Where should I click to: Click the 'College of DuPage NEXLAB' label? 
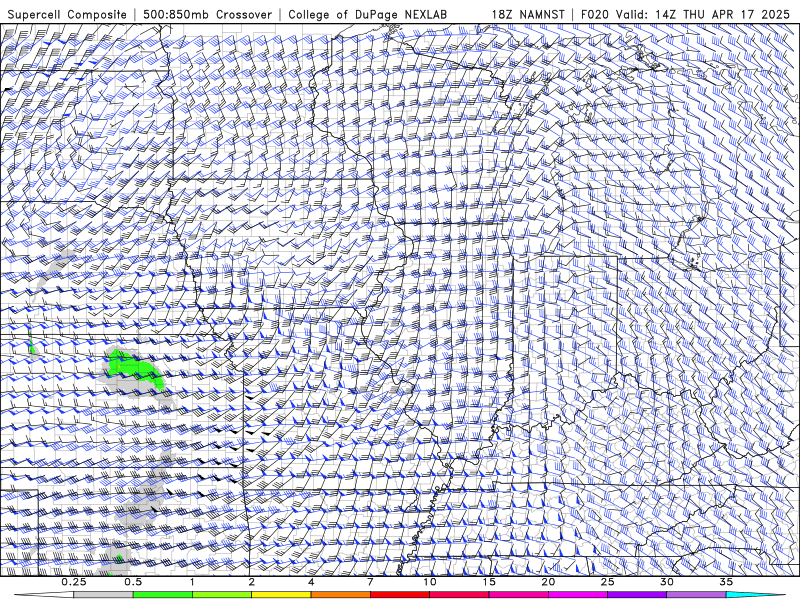pyautogui.click(x=367, y=14)
